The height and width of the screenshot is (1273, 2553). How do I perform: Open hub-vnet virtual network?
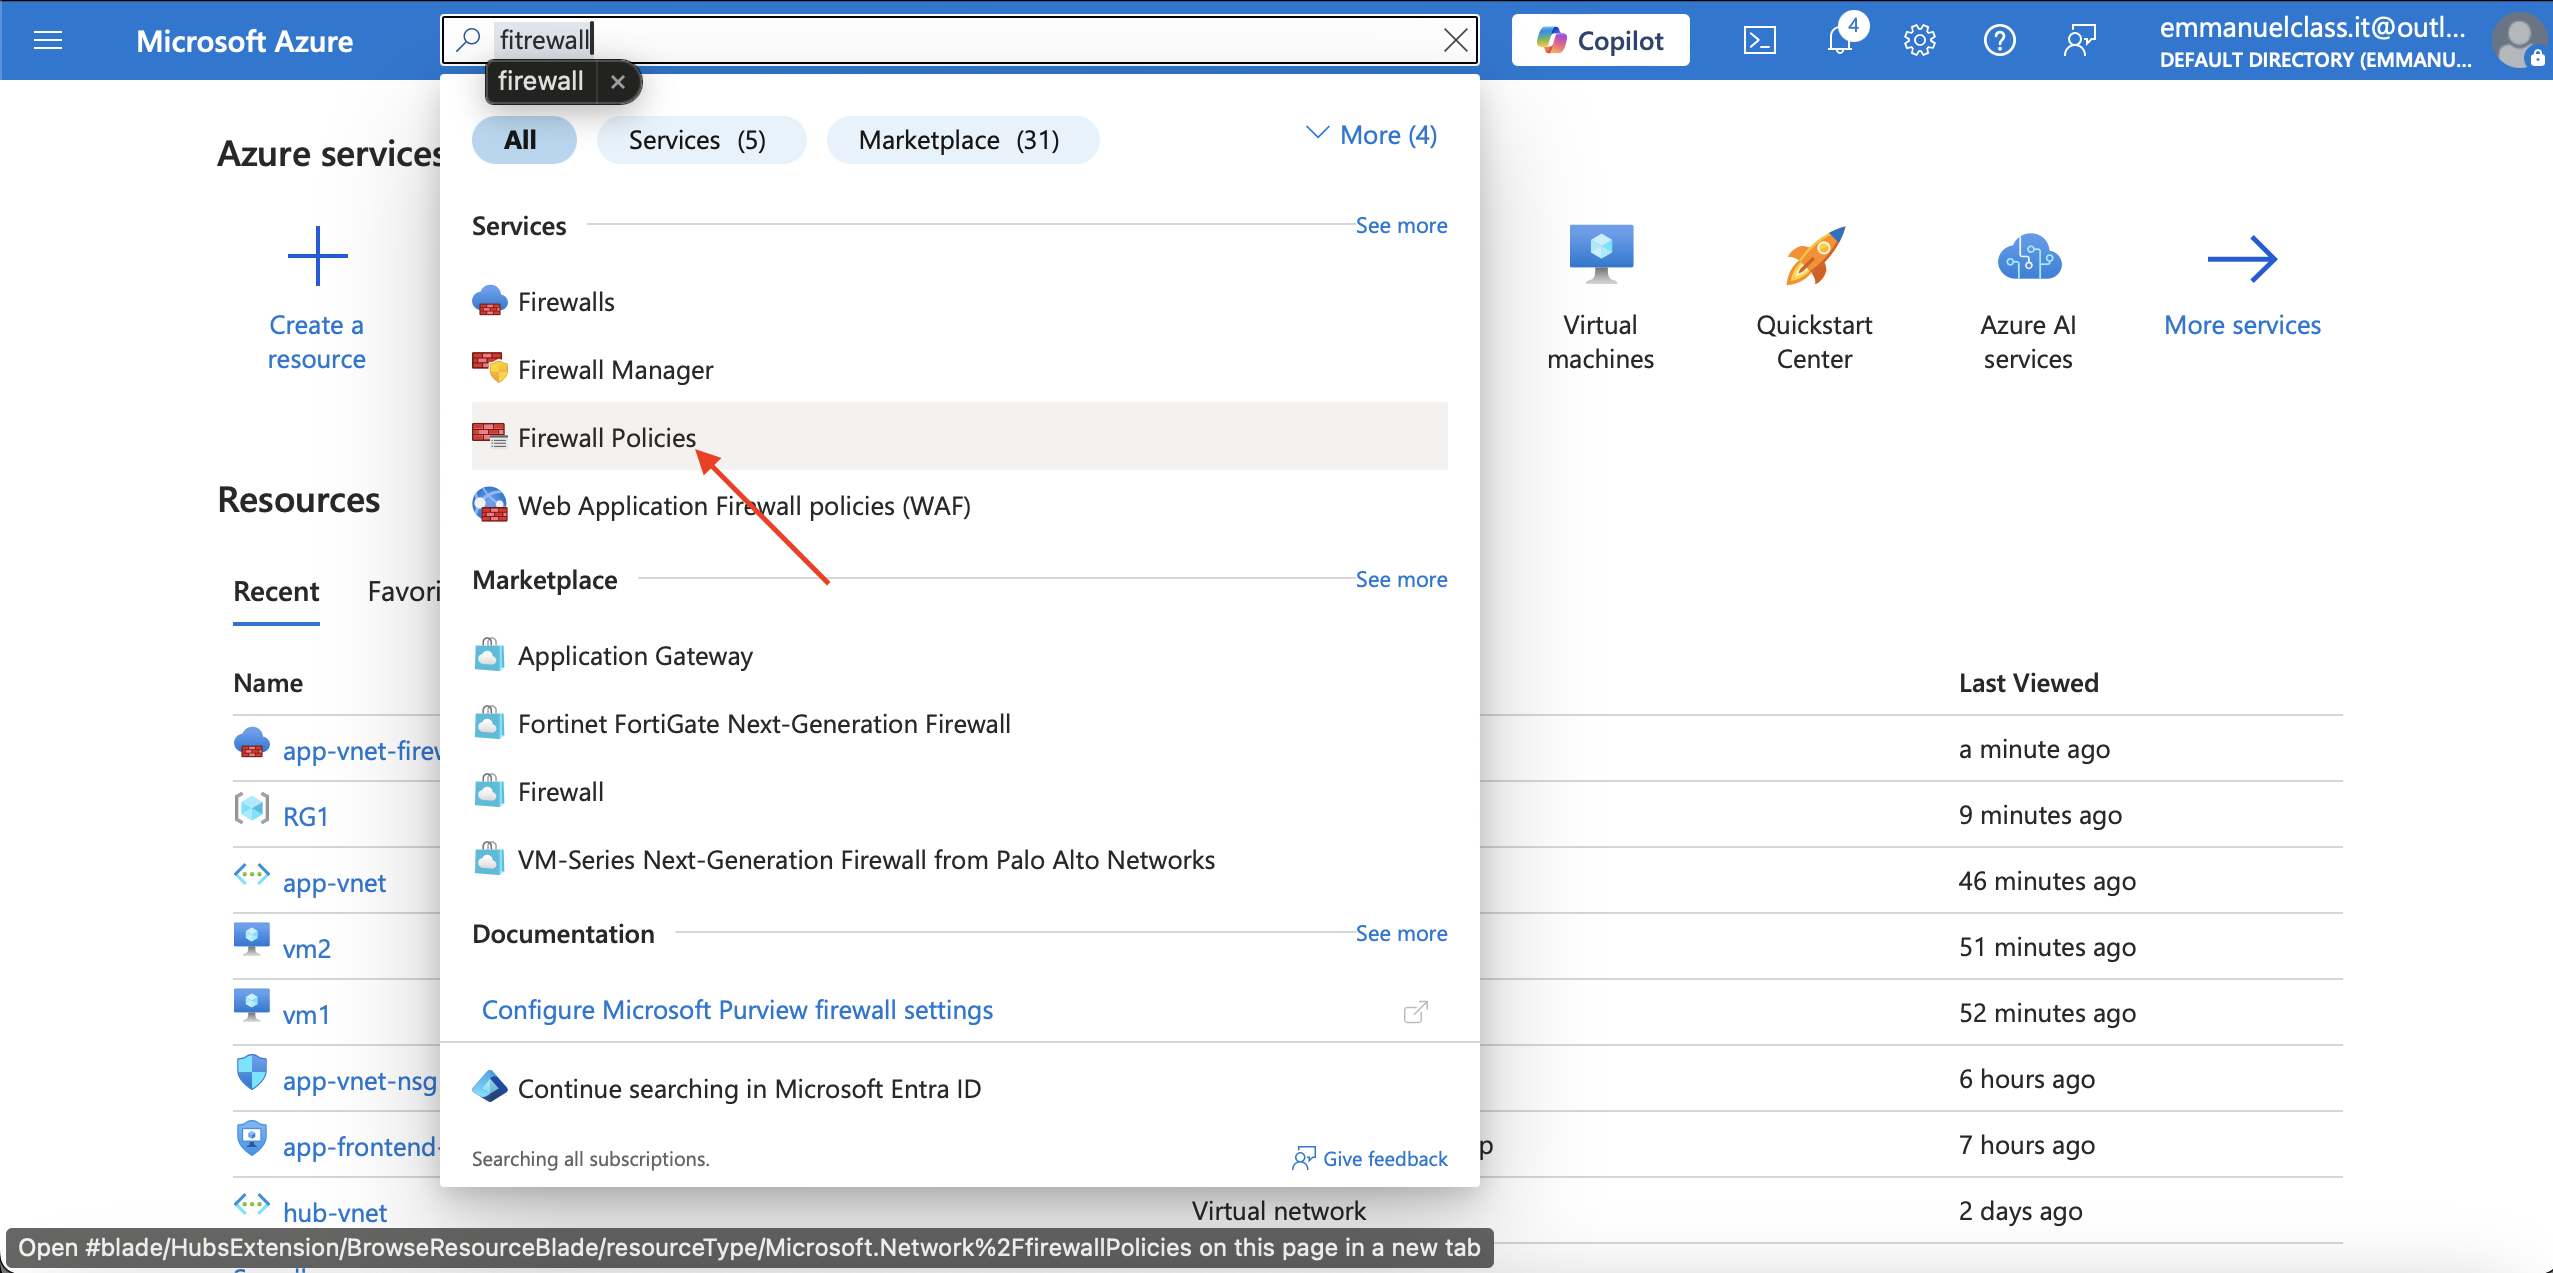(335, 1212)
